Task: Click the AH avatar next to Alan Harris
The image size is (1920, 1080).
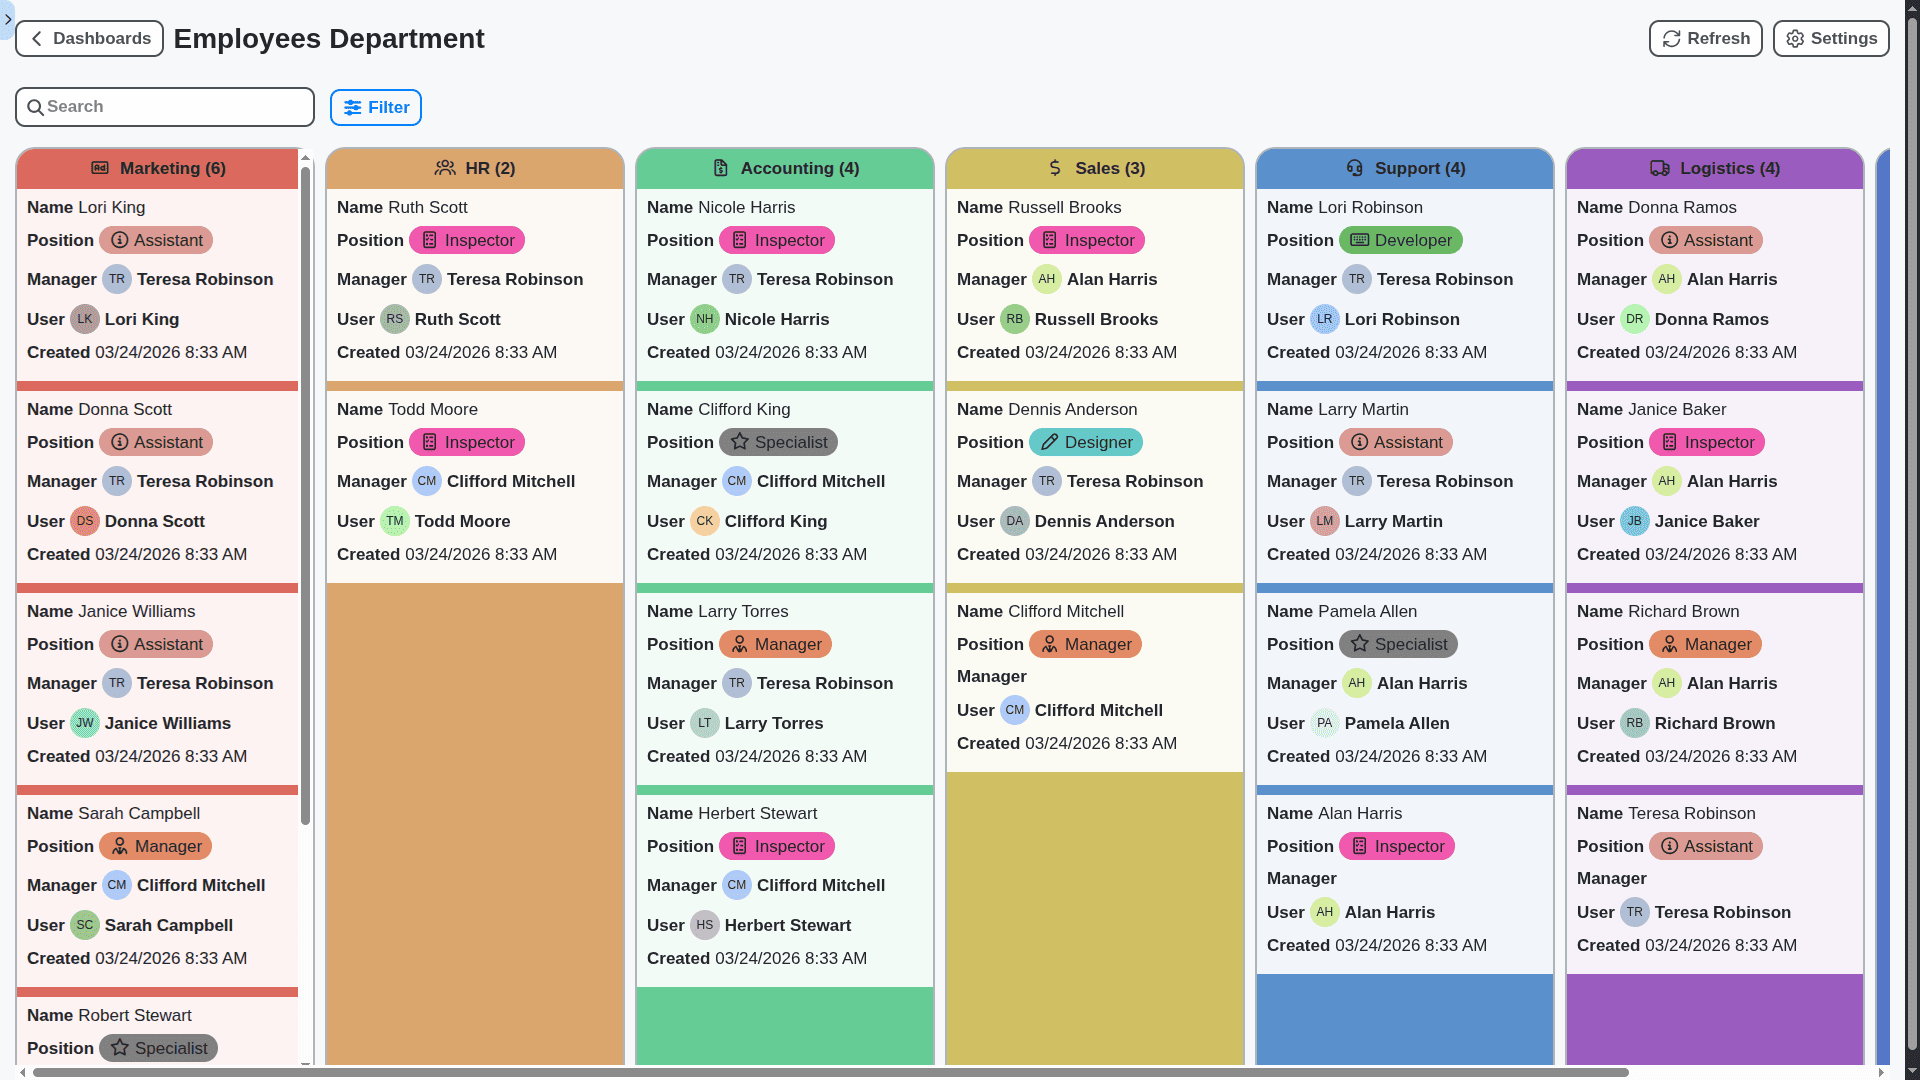Action: click(x=1046, y=279)
